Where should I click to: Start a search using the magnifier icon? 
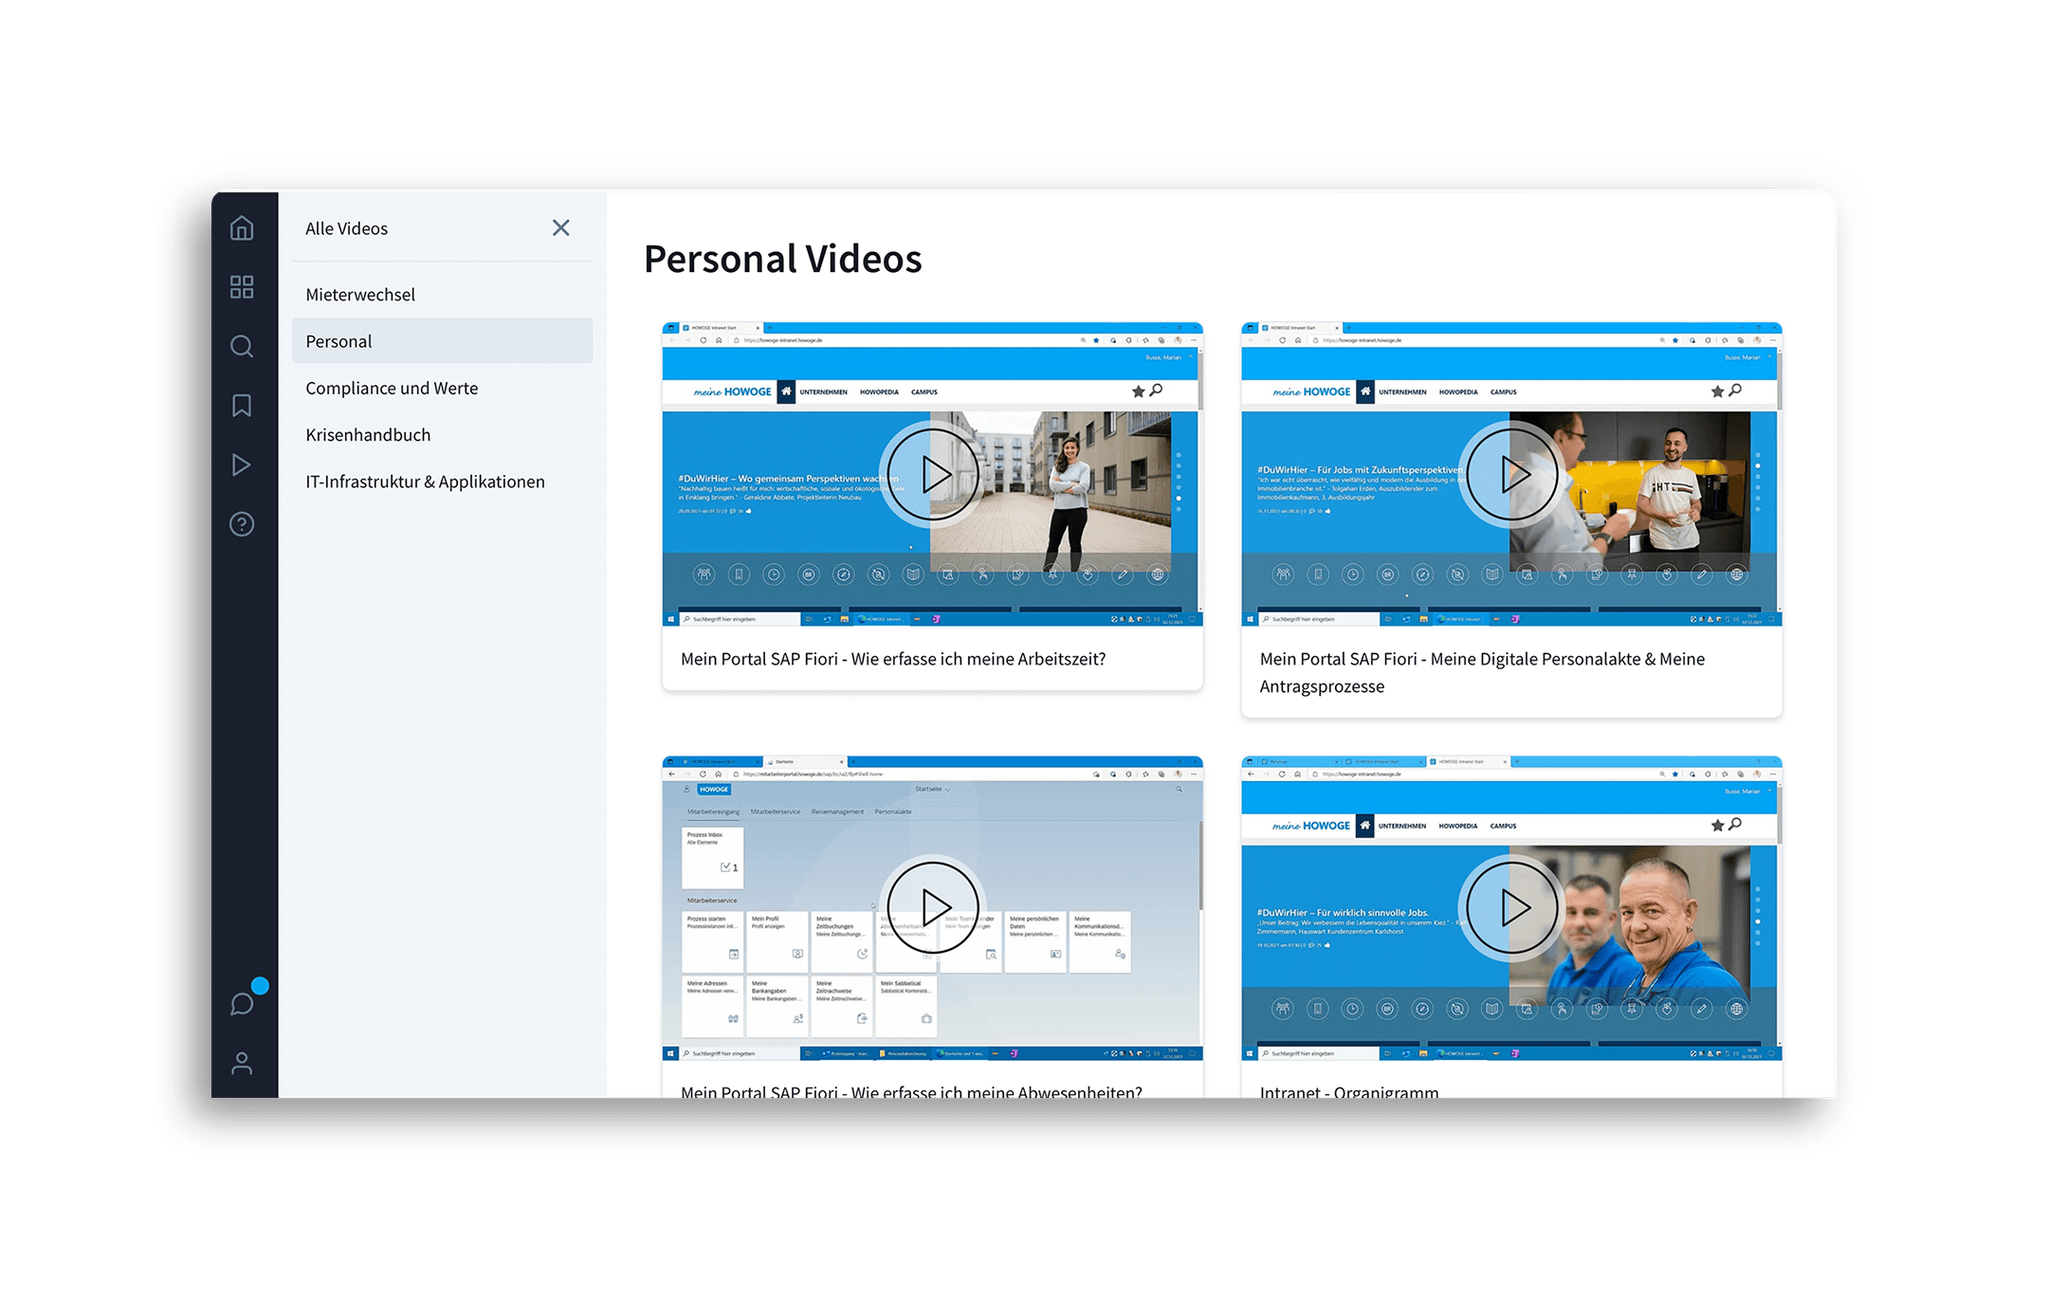point(241,346)
